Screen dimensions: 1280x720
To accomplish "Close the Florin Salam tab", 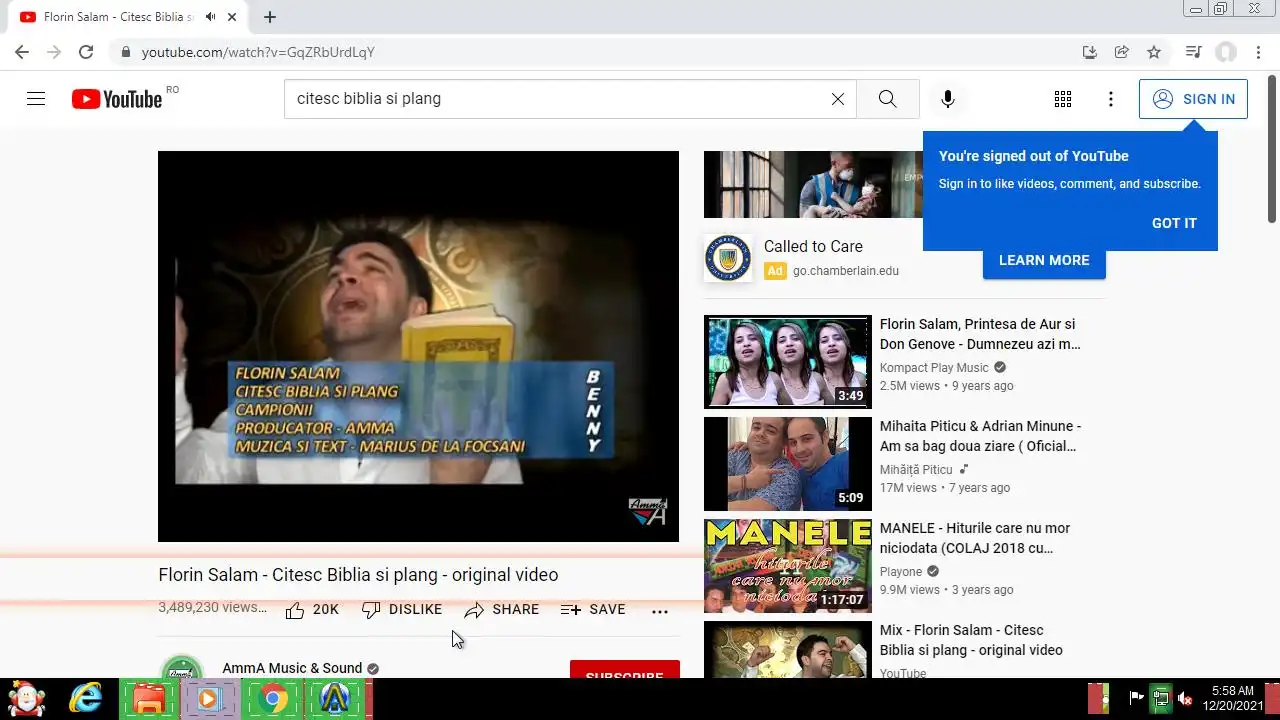I will click(x=233, y=17).
